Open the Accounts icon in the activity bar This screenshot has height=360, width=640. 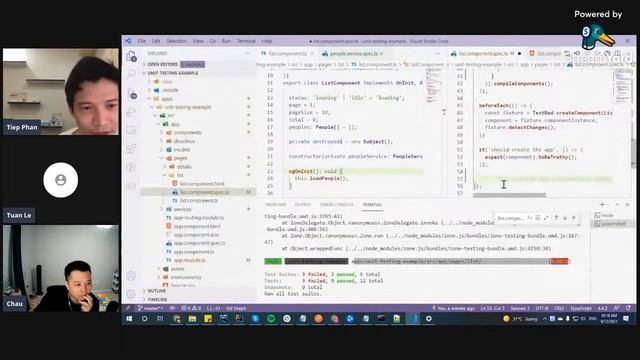pyautogui.click(x=131, y=276)
